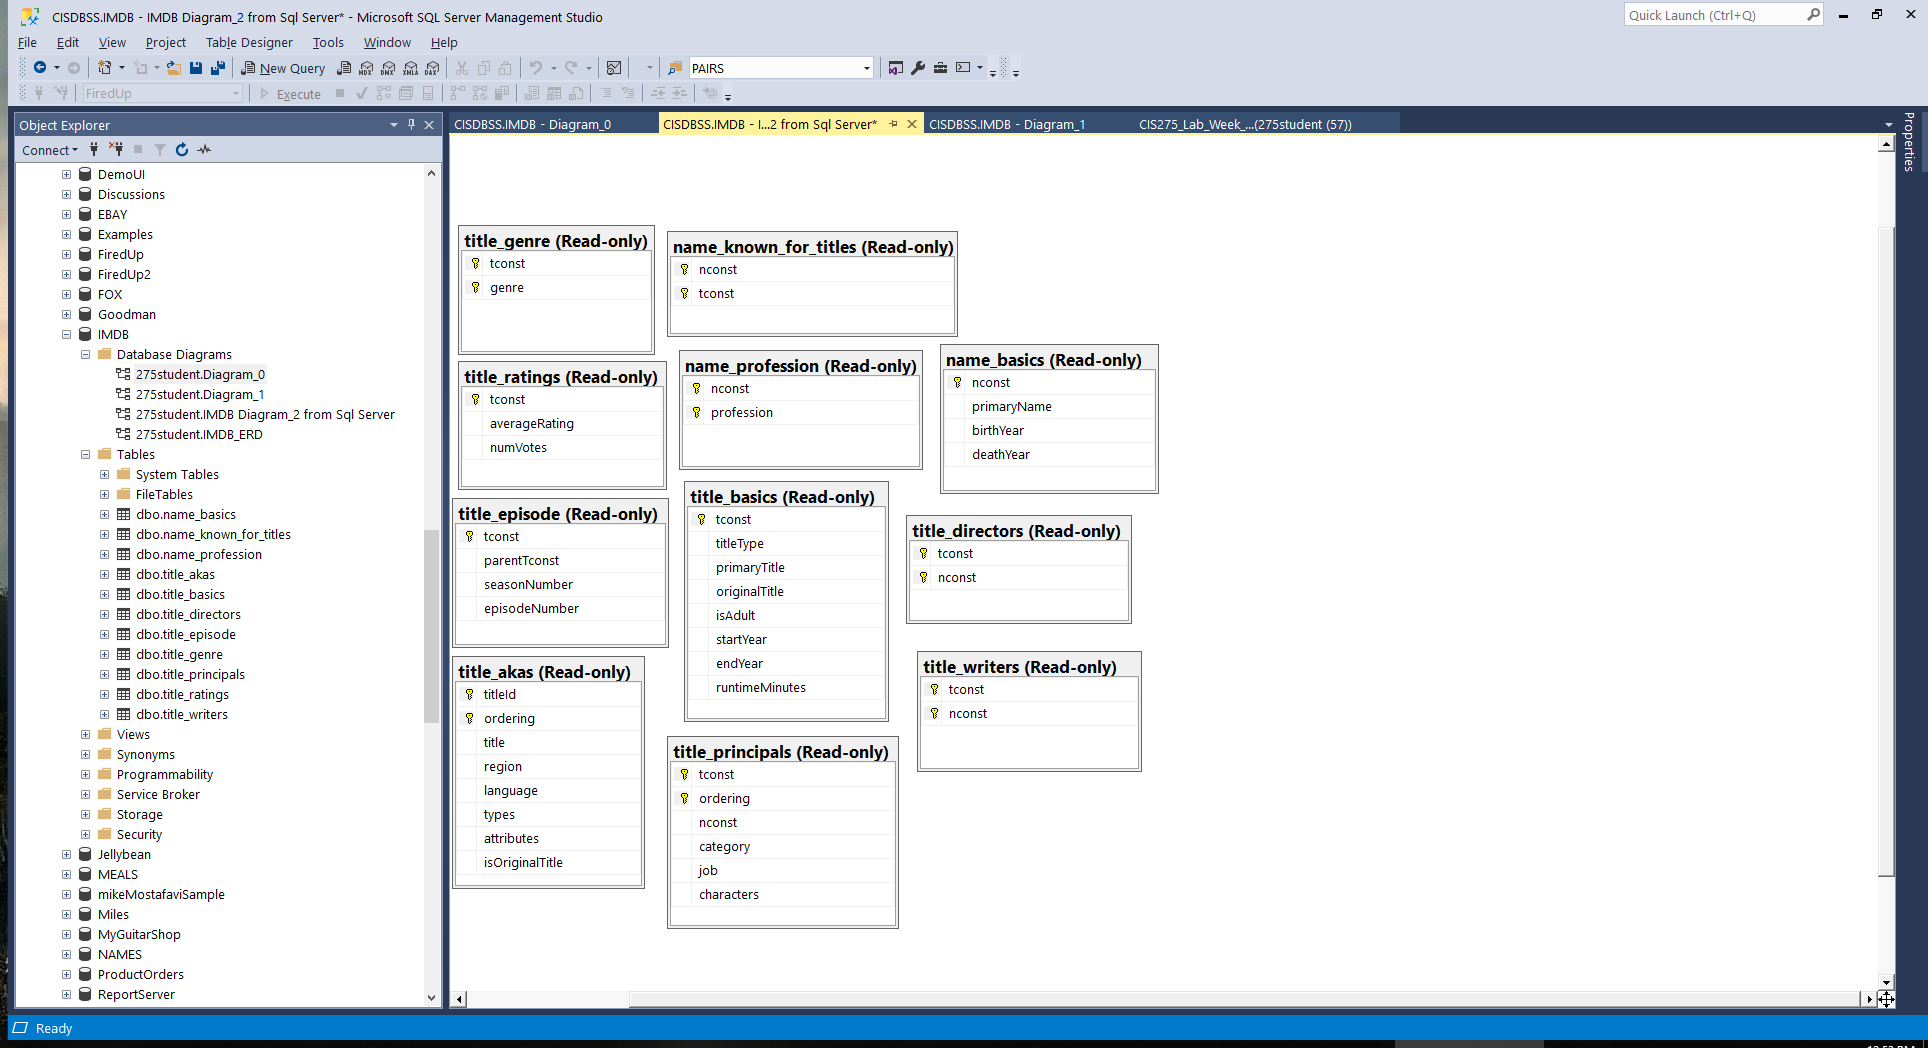Image resolution: width=1928 pixels, height=1048 pixels.
Task: Click the Object Explorer vertical scrollbar
Action: (431, 625)
